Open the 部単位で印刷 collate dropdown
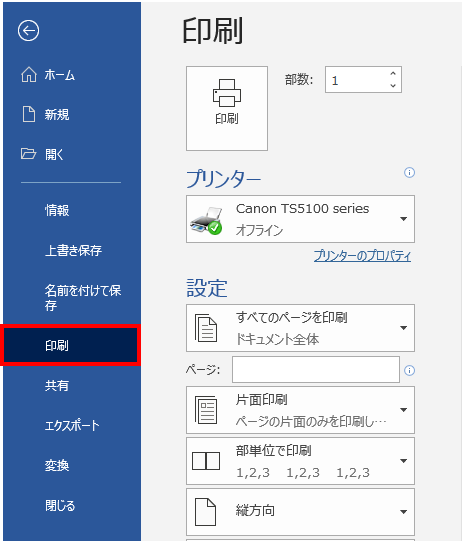462x542 pixels. [x=300, y=461]
